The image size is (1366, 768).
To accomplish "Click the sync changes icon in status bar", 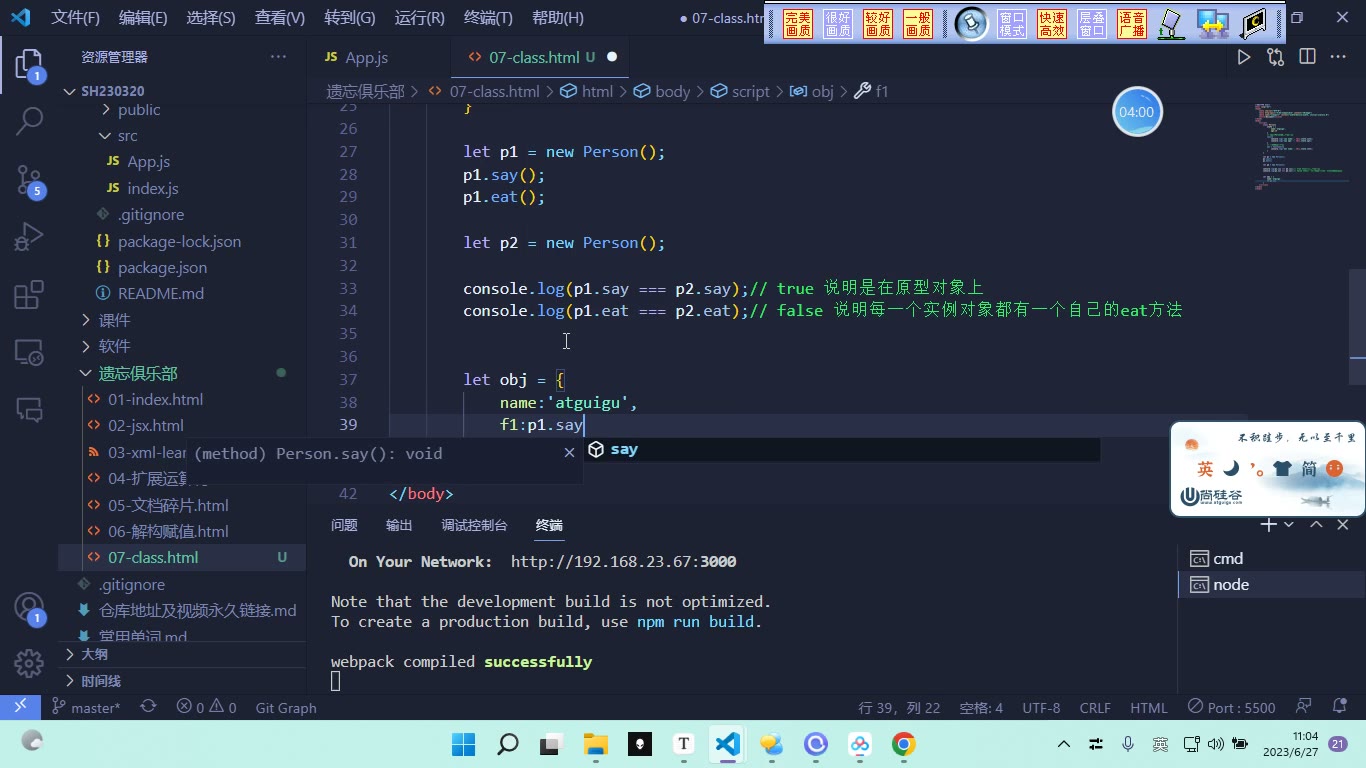I will [148, 707].
